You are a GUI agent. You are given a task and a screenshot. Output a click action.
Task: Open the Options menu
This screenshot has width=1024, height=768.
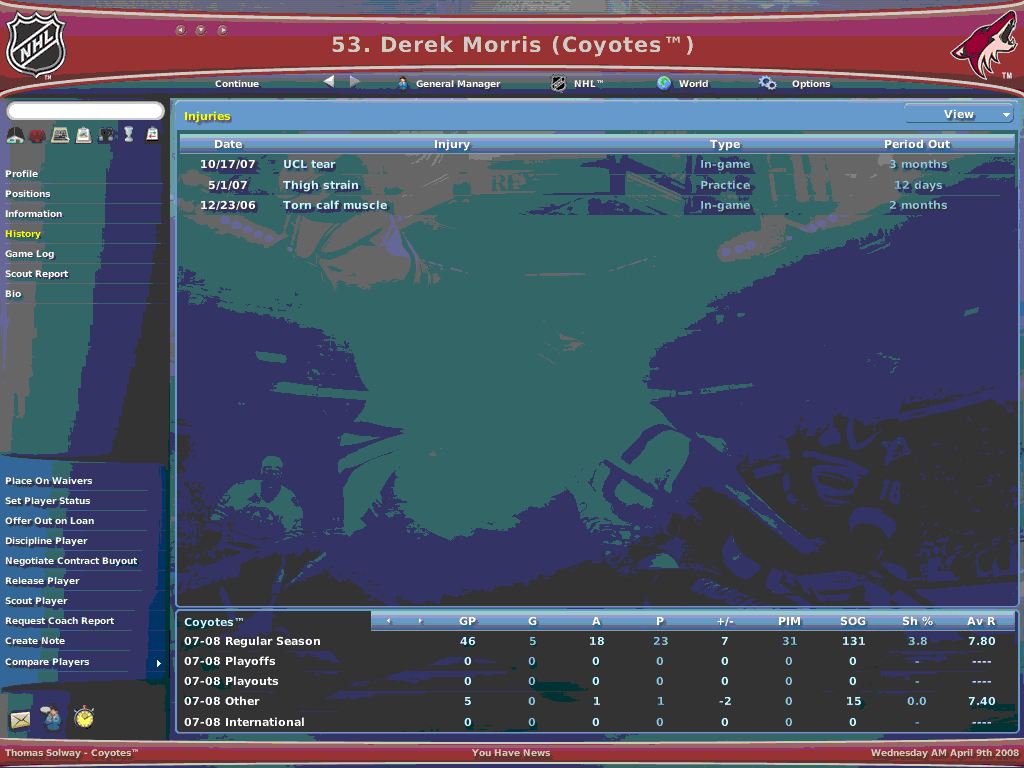coord(810,84)
